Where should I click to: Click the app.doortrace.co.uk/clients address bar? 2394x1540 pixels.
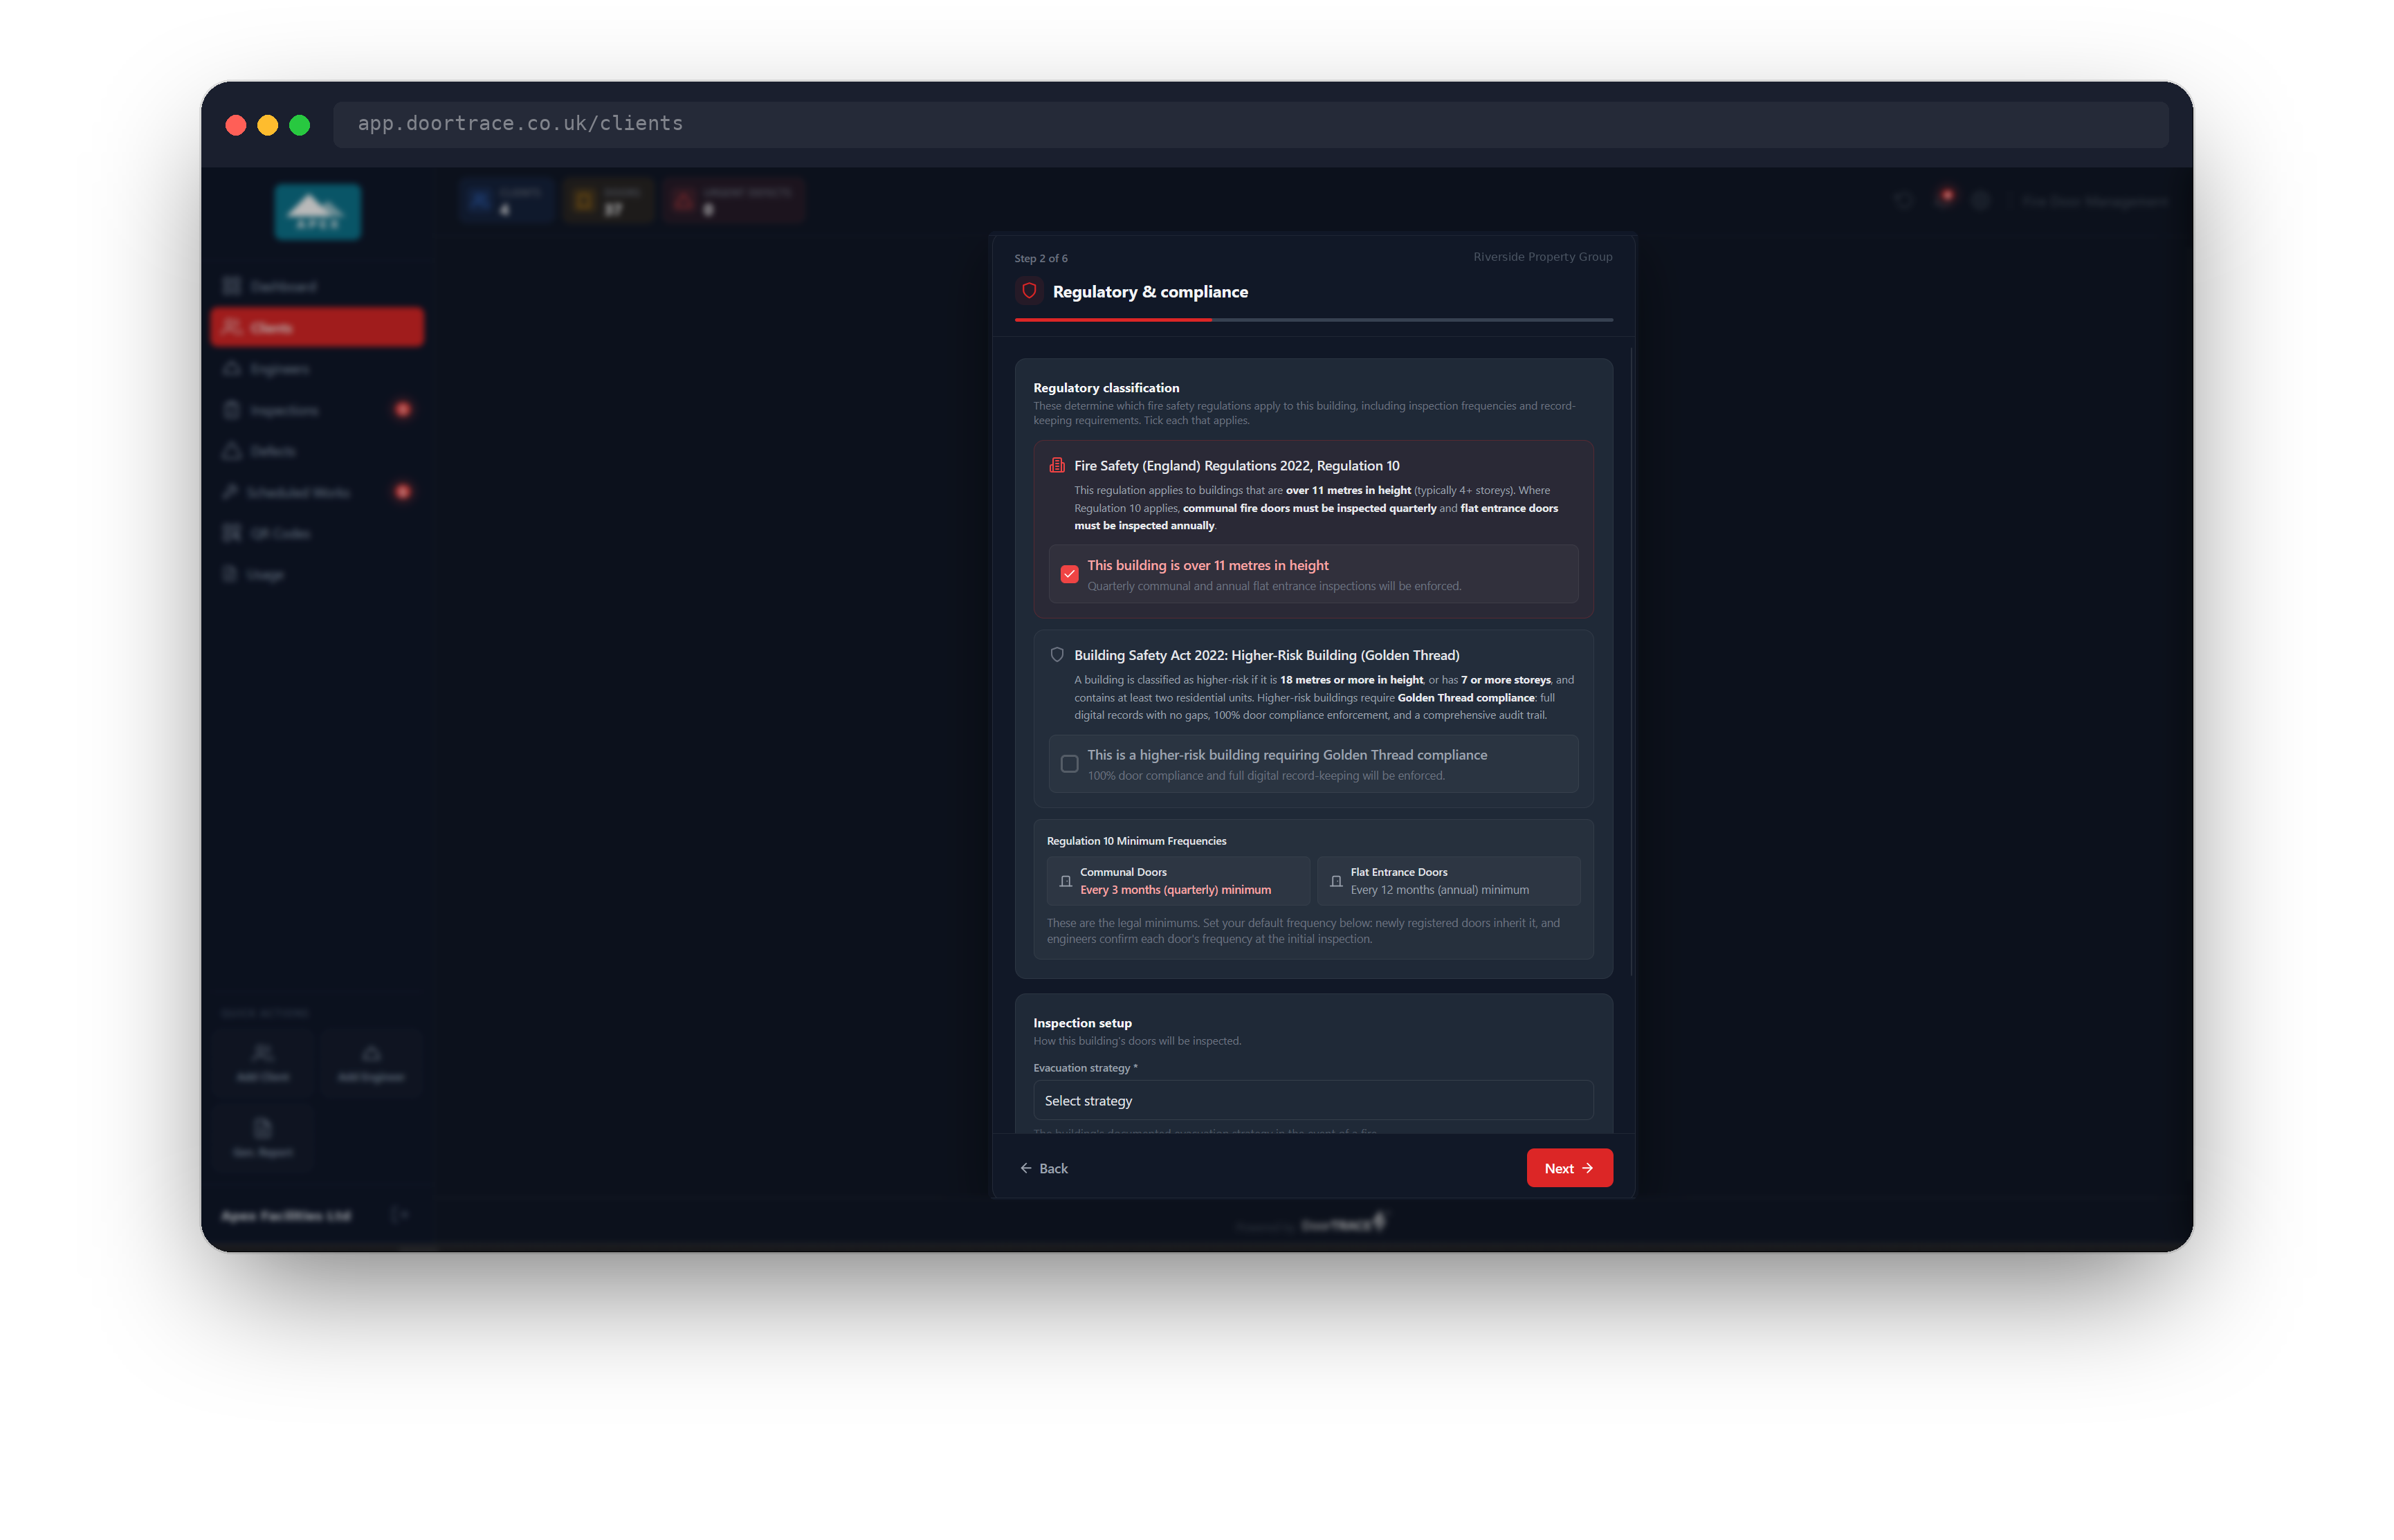click(x=1250, y=124)
